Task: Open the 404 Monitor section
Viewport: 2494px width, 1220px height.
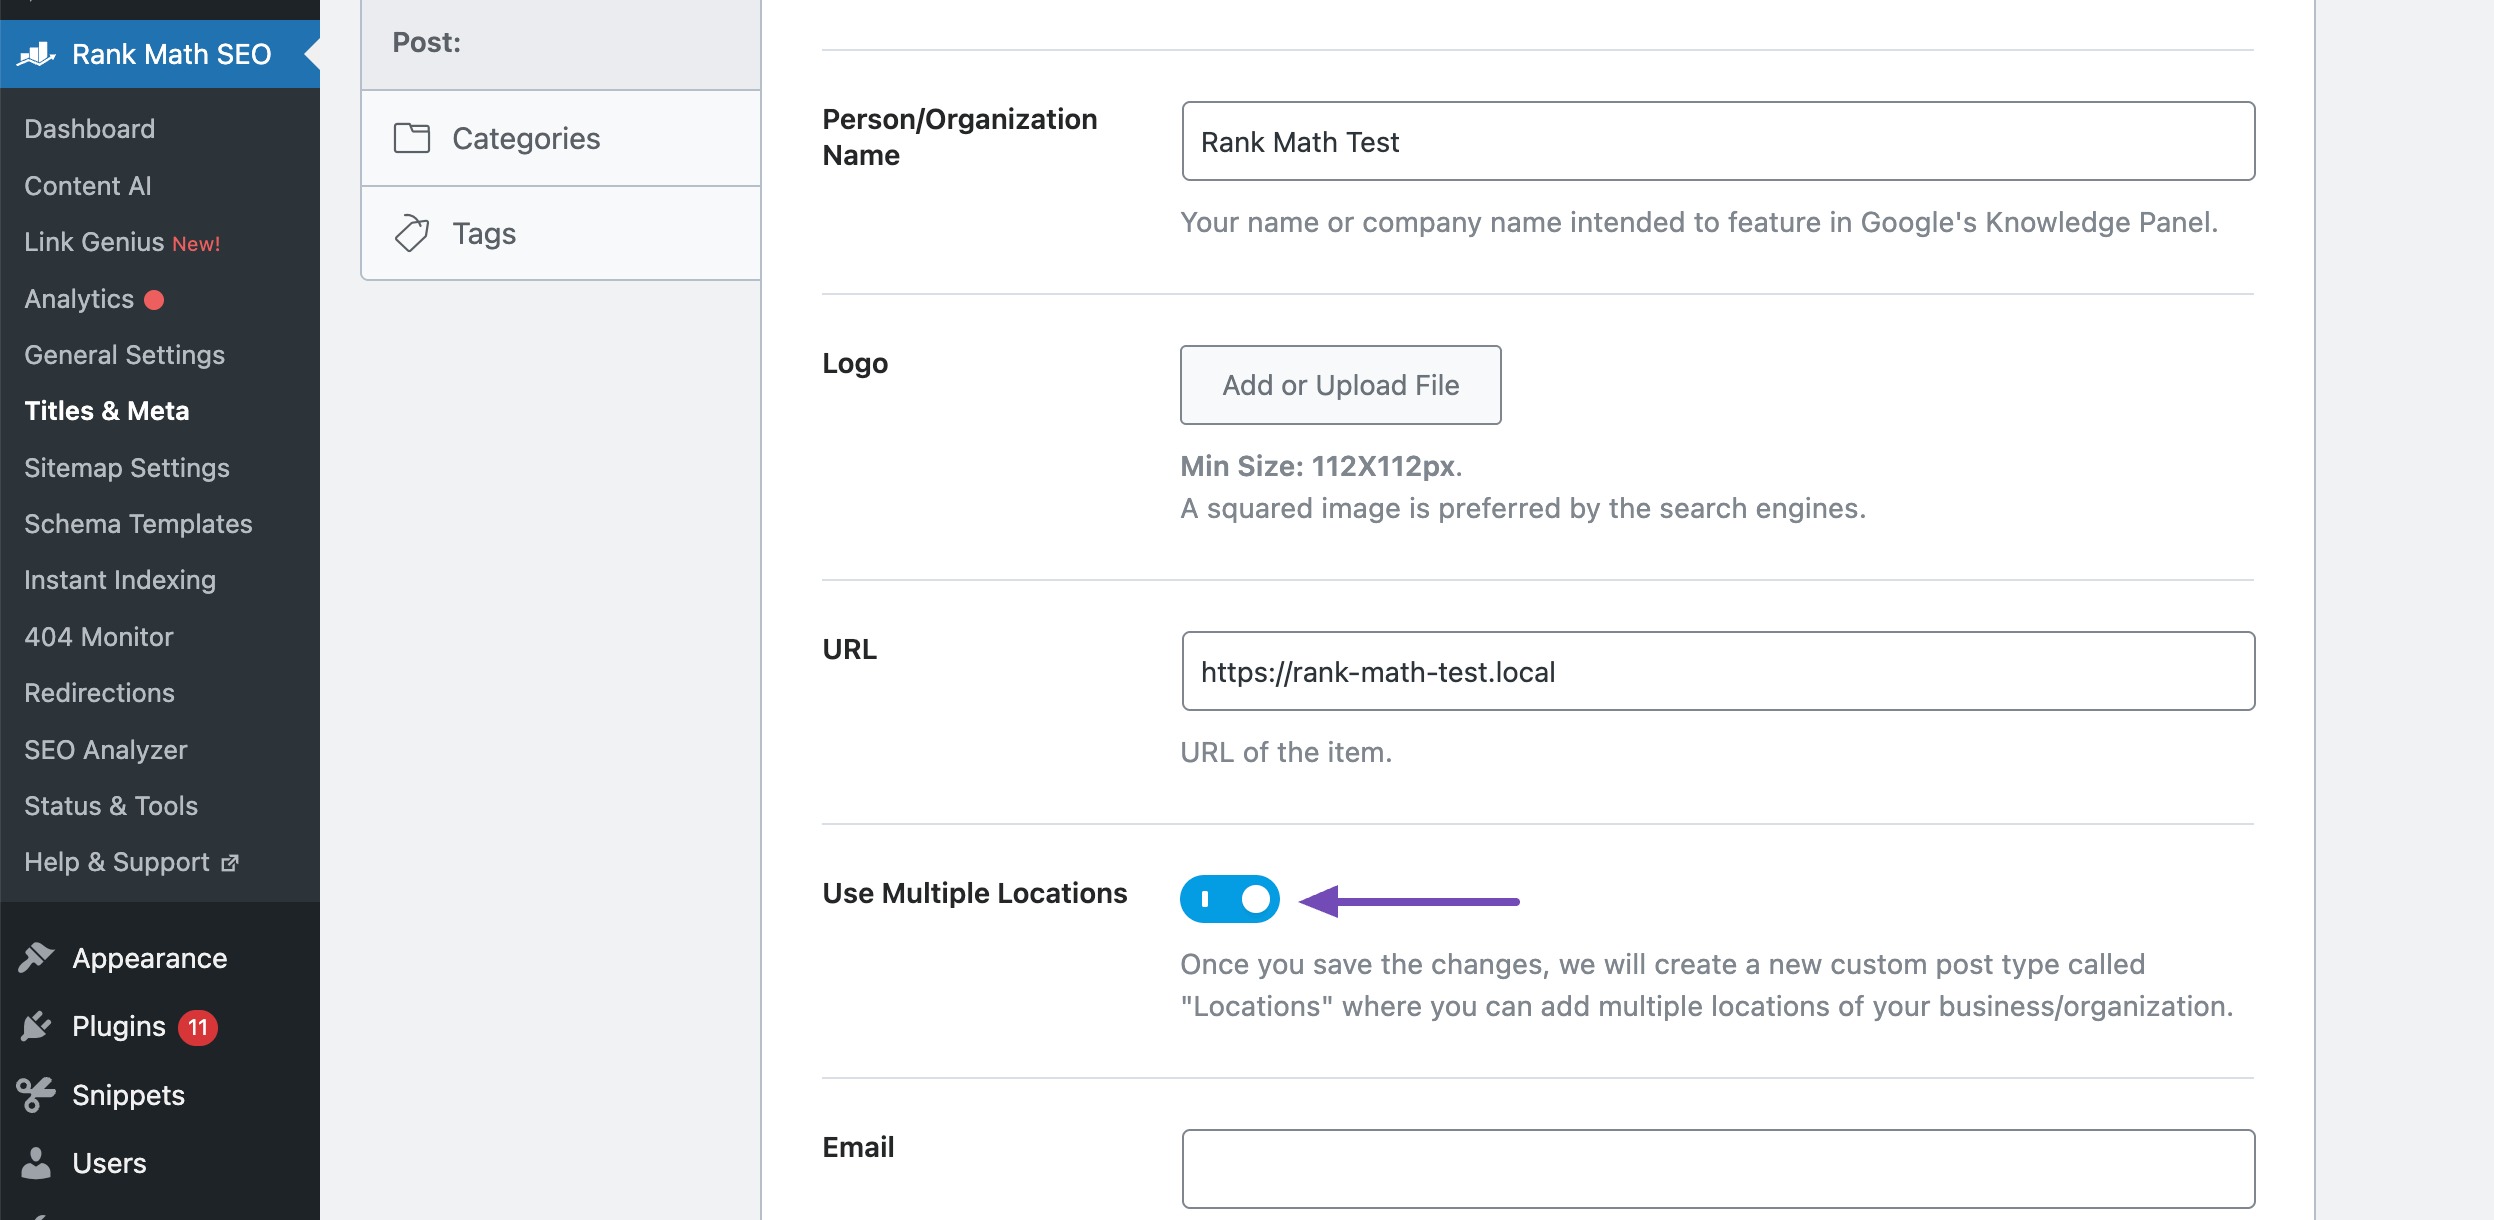Action: (100, 636)
